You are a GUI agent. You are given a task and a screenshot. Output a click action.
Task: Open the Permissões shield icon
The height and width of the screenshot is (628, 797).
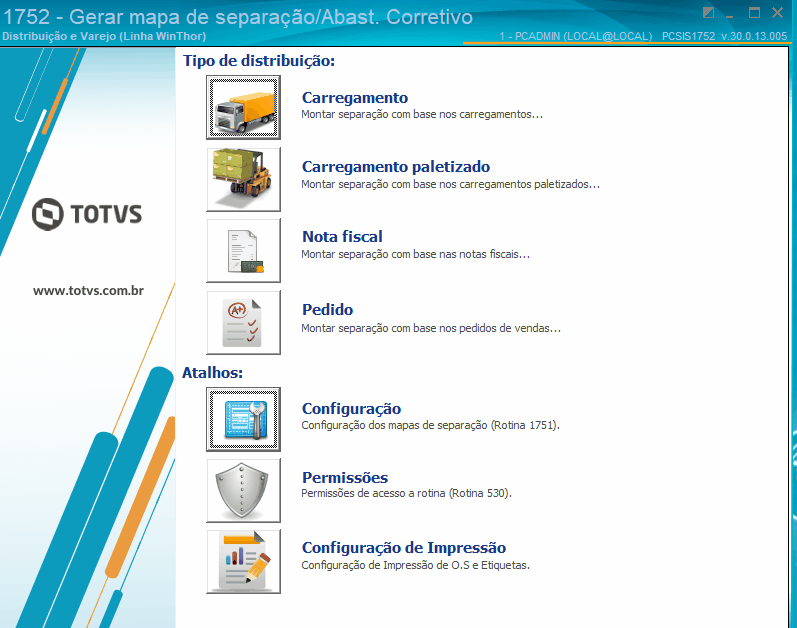click(x=243, y=490)
